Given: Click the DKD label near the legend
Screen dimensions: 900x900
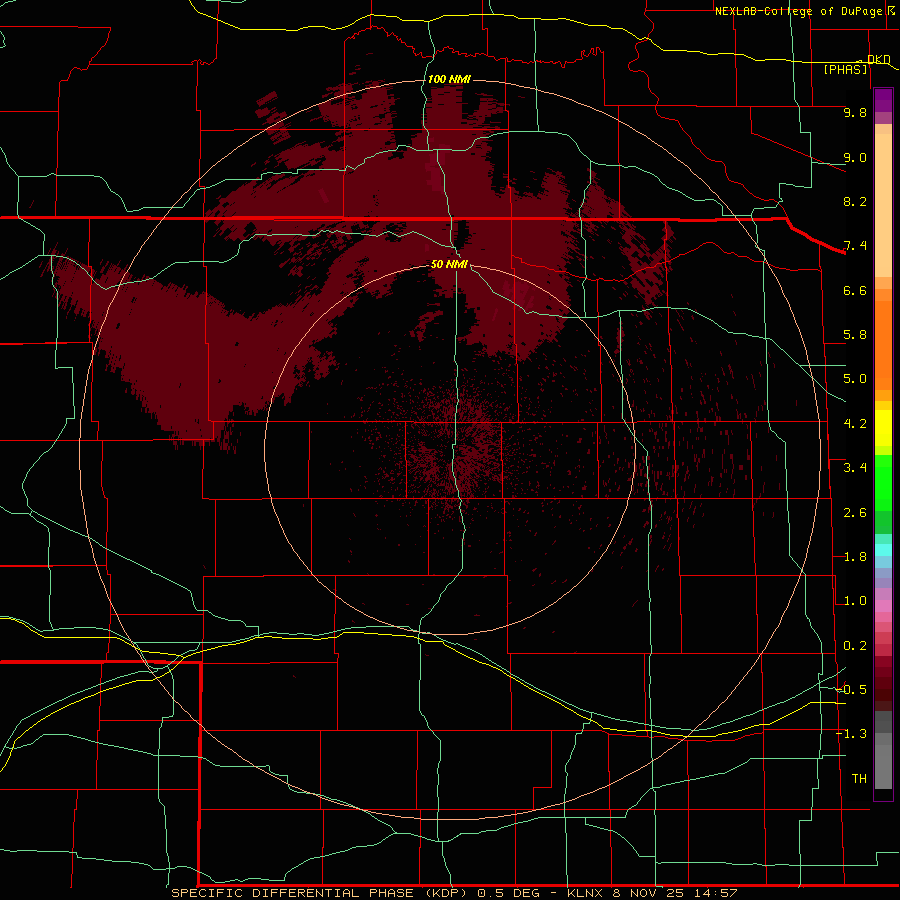Looking at the screenshot, I should point(878,59).
